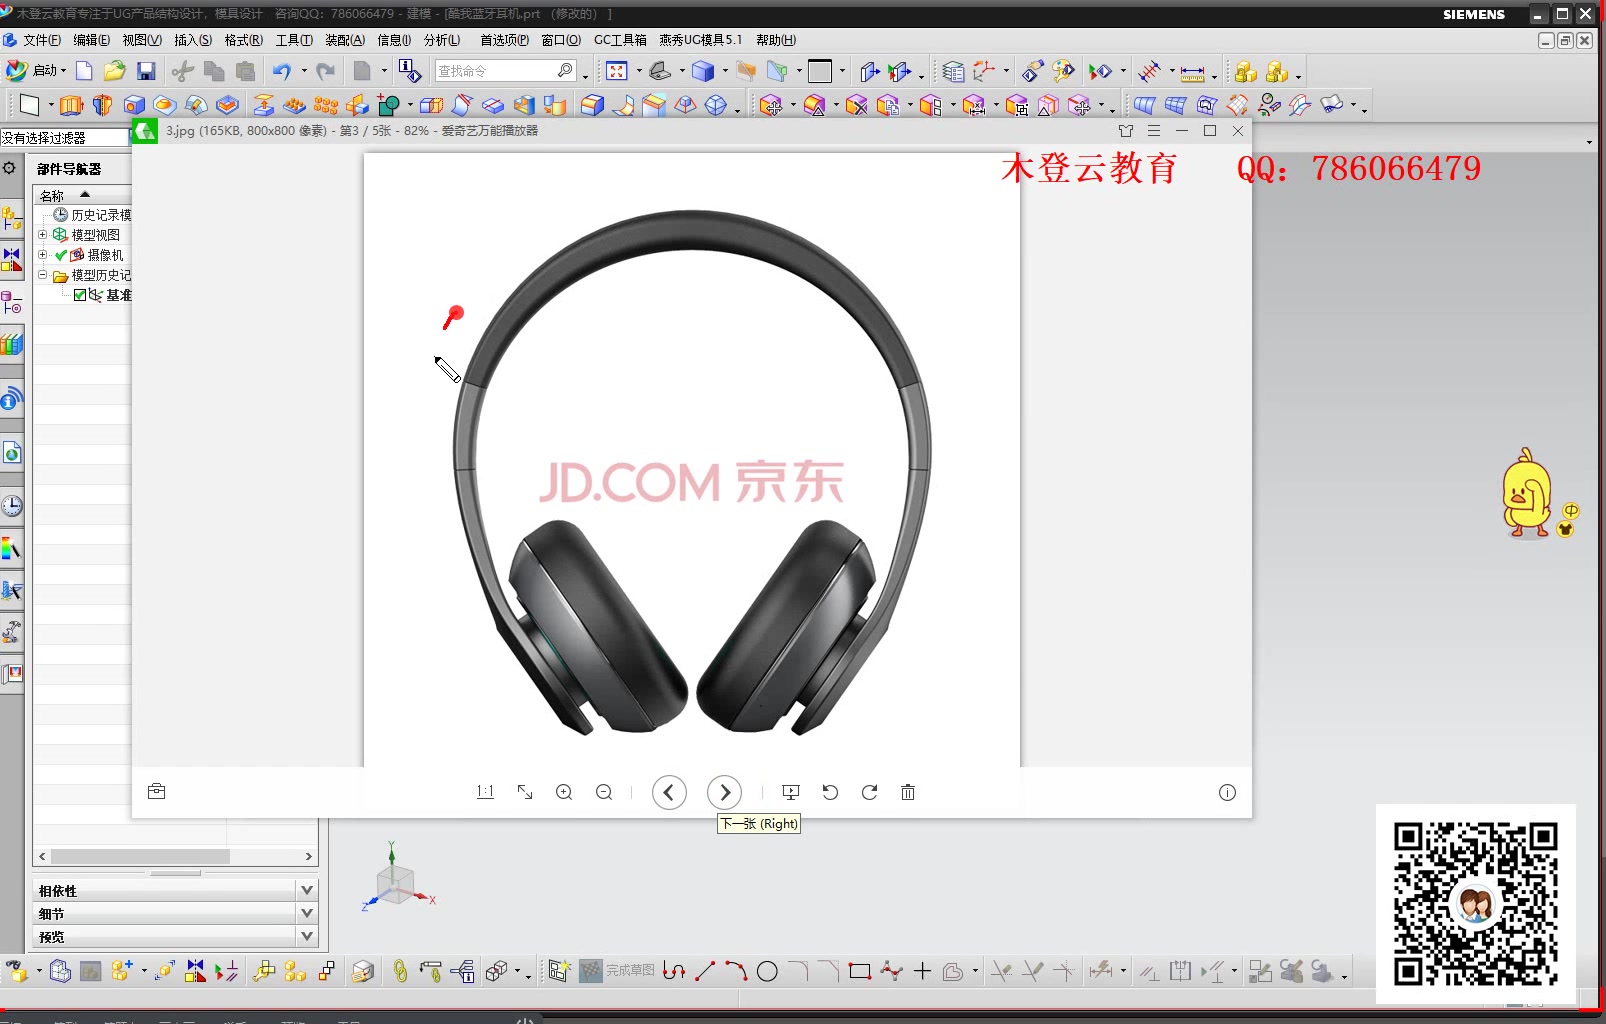
Task: Show image info in the viewer
Action: click(1227, 792)
